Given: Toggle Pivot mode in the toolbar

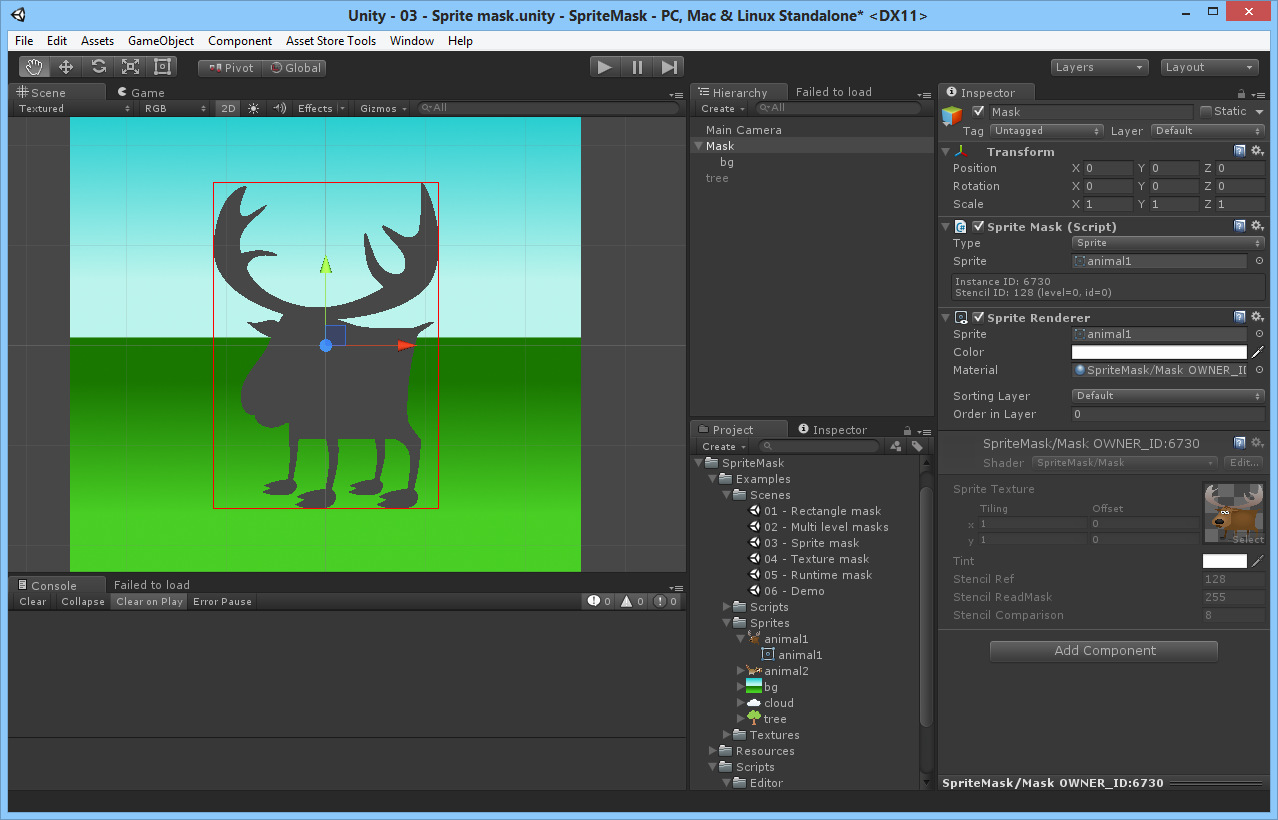Looking at the screenshot, I should pyautogui.click(x=229, y=67).
